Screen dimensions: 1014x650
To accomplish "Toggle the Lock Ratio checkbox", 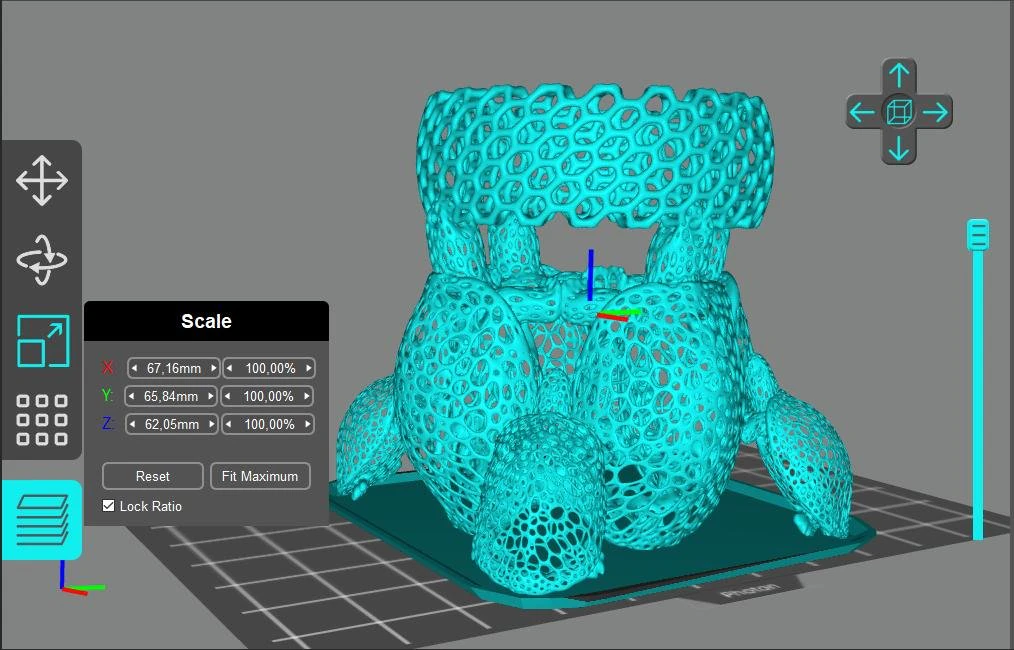I will [109, 506].
